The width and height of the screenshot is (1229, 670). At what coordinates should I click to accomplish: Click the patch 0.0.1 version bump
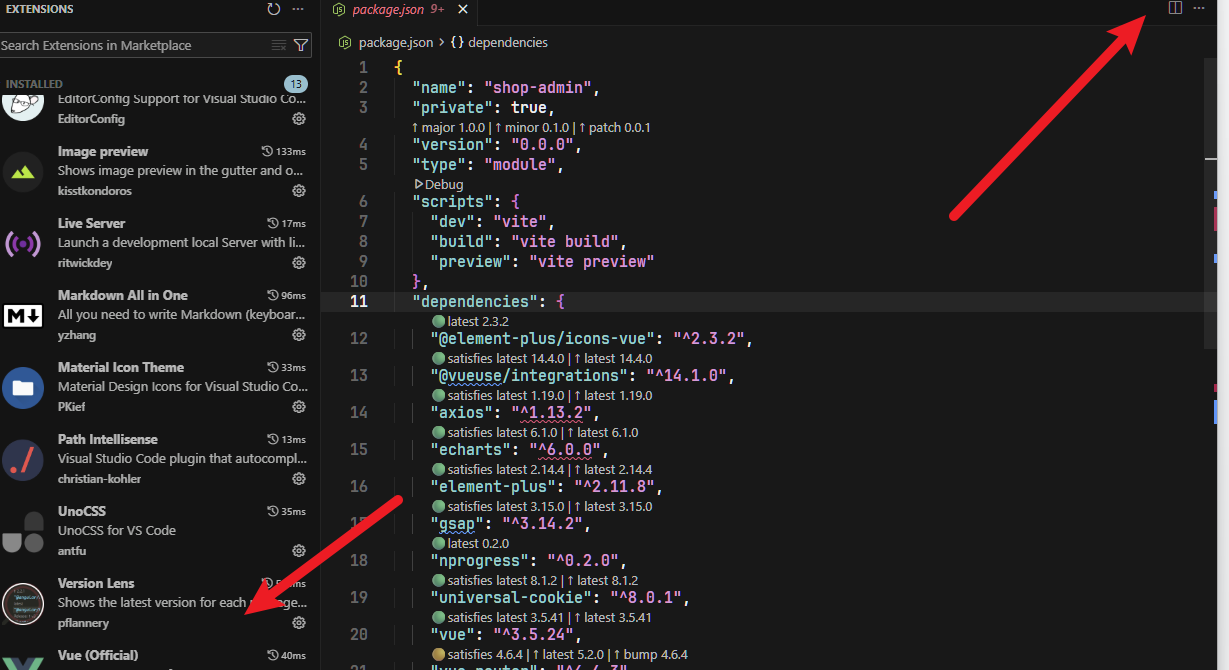click(615, 127)
